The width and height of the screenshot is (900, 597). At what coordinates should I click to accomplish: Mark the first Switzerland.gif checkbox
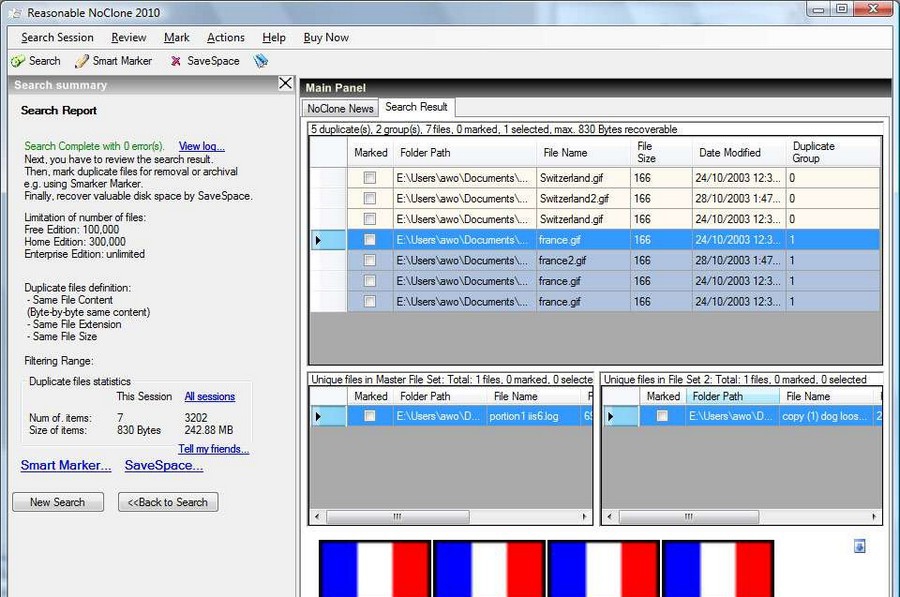[370, 178]
